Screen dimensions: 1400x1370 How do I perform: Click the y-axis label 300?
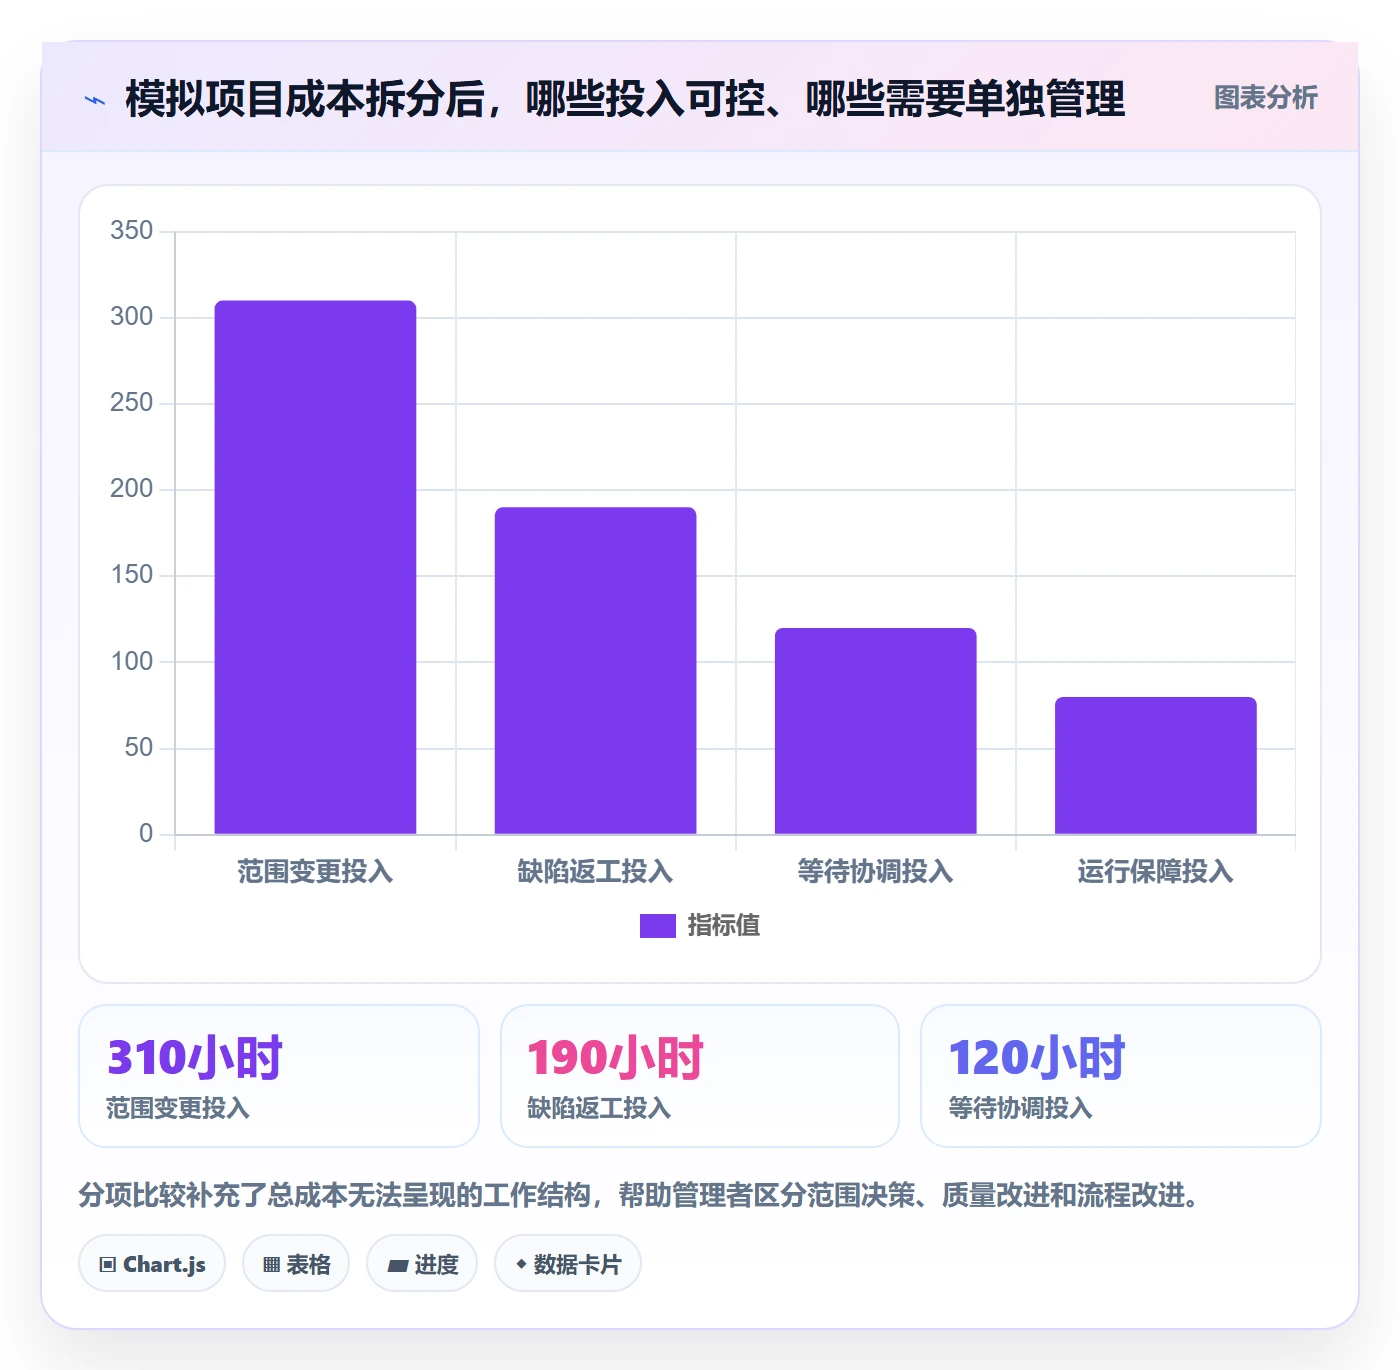coord(132,317)
